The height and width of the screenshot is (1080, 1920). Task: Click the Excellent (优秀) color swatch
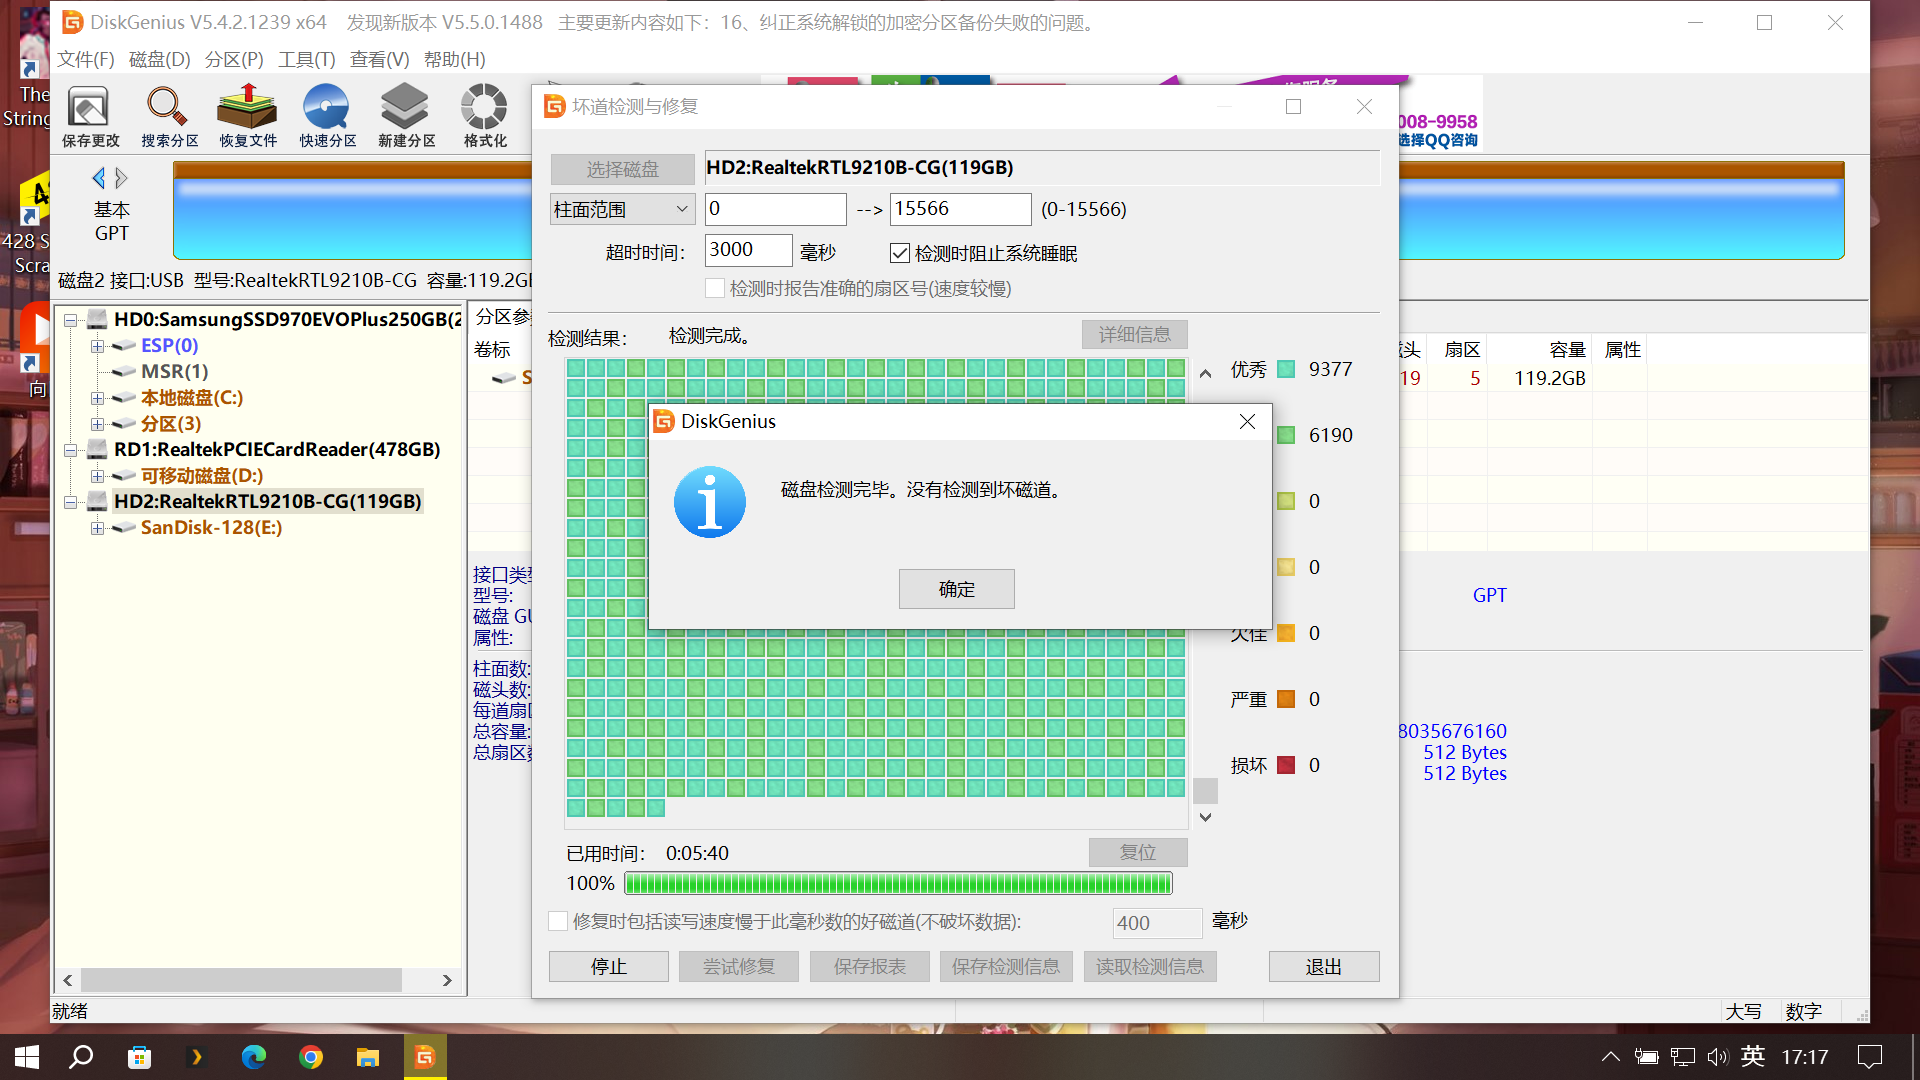(1287, 370)
